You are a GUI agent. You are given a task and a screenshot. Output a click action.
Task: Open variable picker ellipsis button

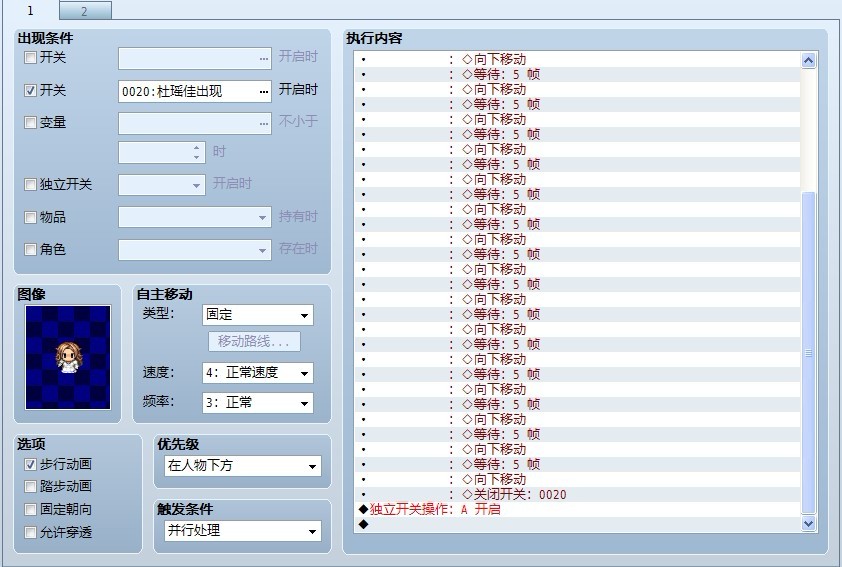[263, 123]
